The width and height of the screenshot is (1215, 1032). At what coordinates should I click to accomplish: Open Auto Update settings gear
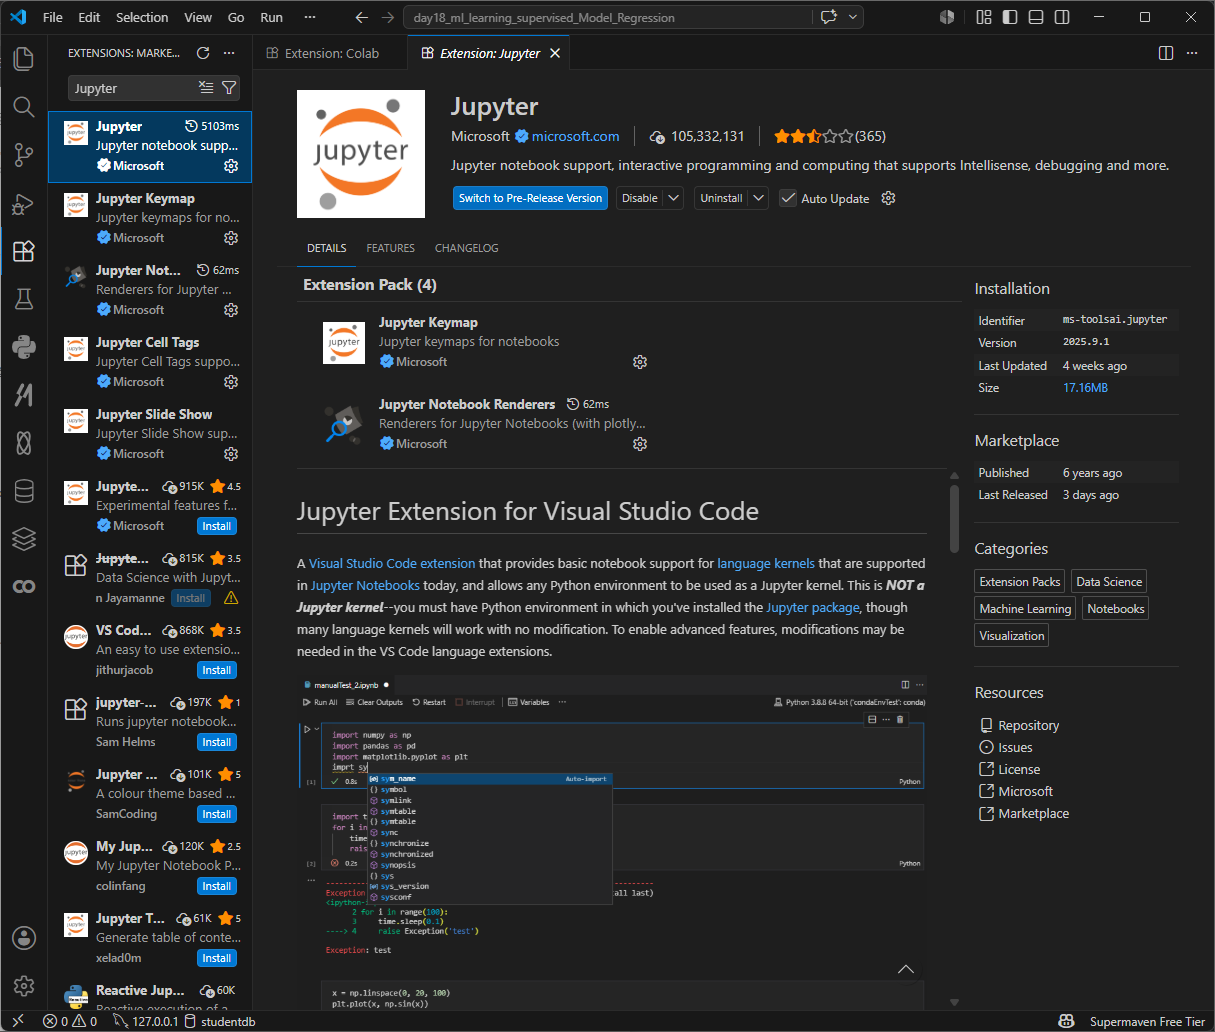[888, 198]
